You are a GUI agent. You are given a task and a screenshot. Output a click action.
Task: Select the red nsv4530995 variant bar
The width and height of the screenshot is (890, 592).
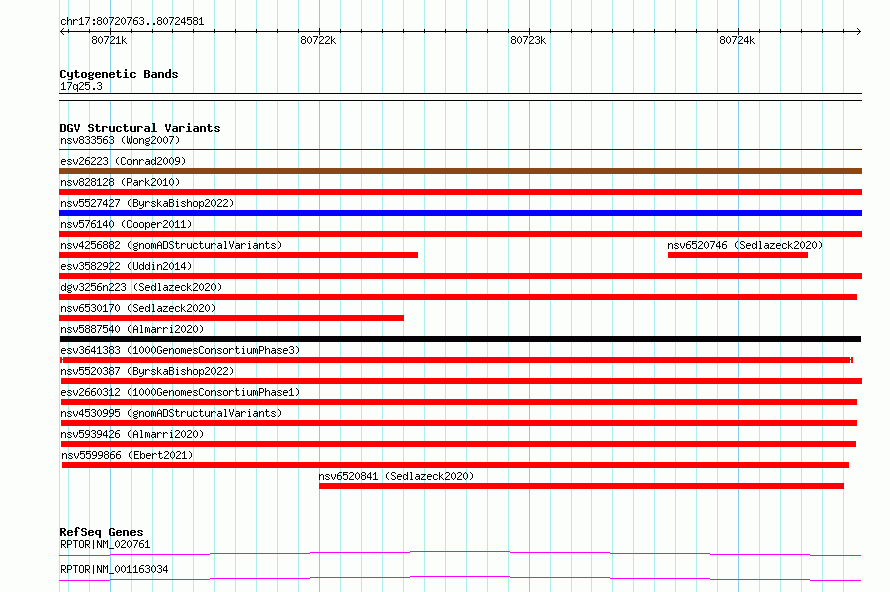(458, 423)
